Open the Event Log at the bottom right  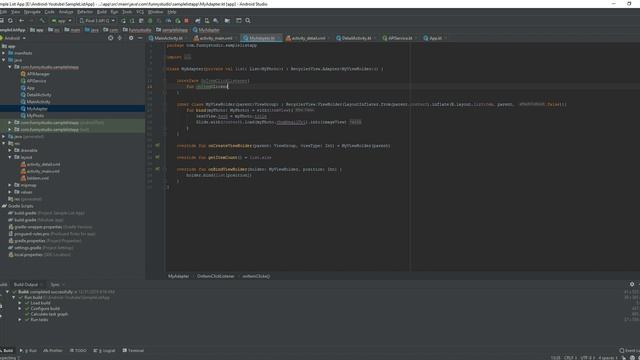pos(629,351)
